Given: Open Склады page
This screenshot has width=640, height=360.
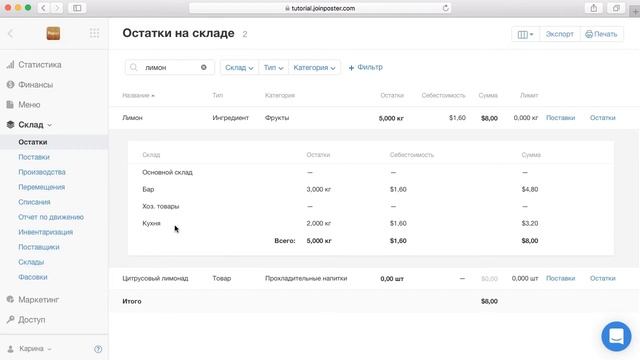Looking at the screenshot, I should (x=31, y=262).
